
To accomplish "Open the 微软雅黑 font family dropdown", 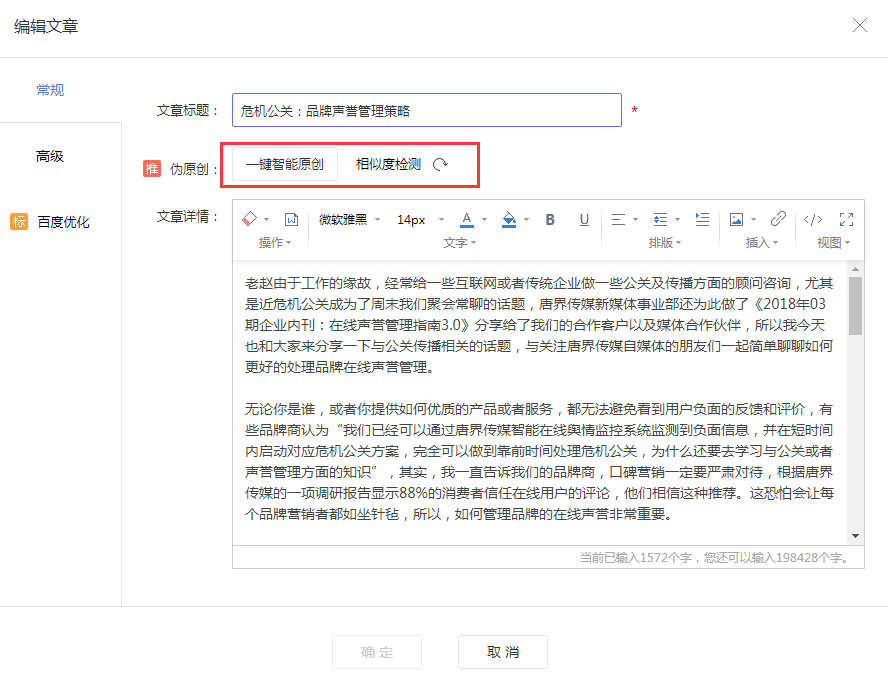I will [x=349, y=219].
